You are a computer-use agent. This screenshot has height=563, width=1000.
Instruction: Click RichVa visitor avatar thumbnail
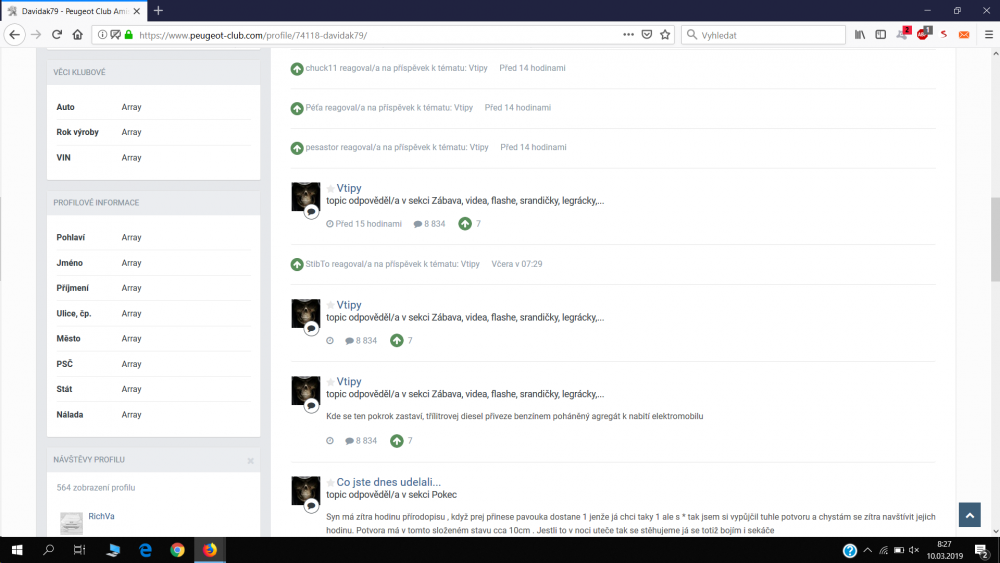point(71,523)
